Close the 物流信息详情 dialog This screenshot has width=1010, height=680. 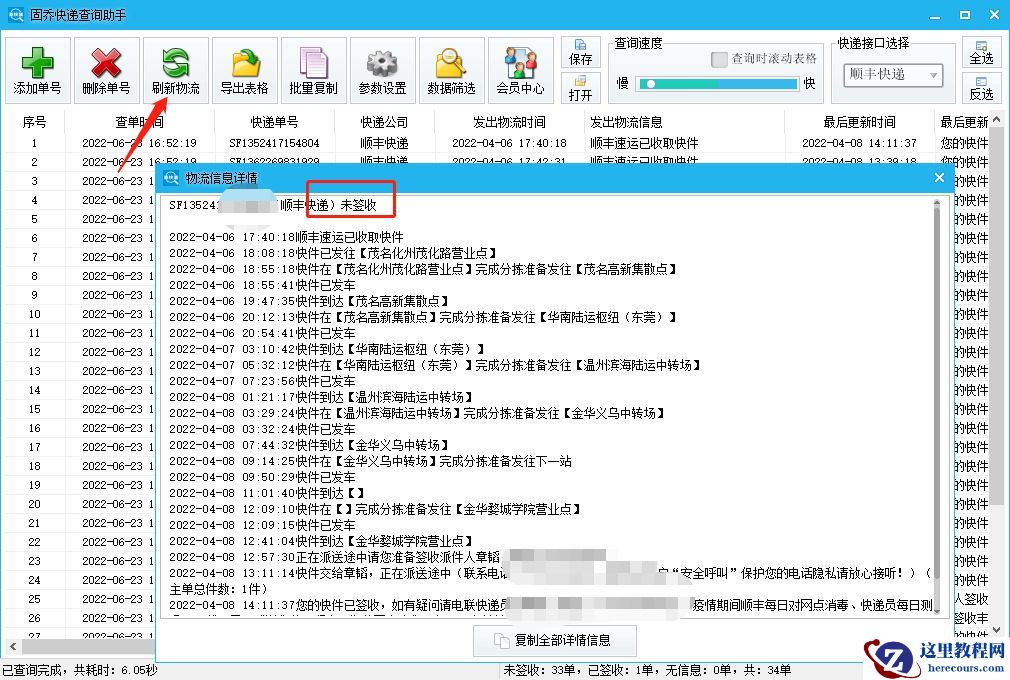939,178
